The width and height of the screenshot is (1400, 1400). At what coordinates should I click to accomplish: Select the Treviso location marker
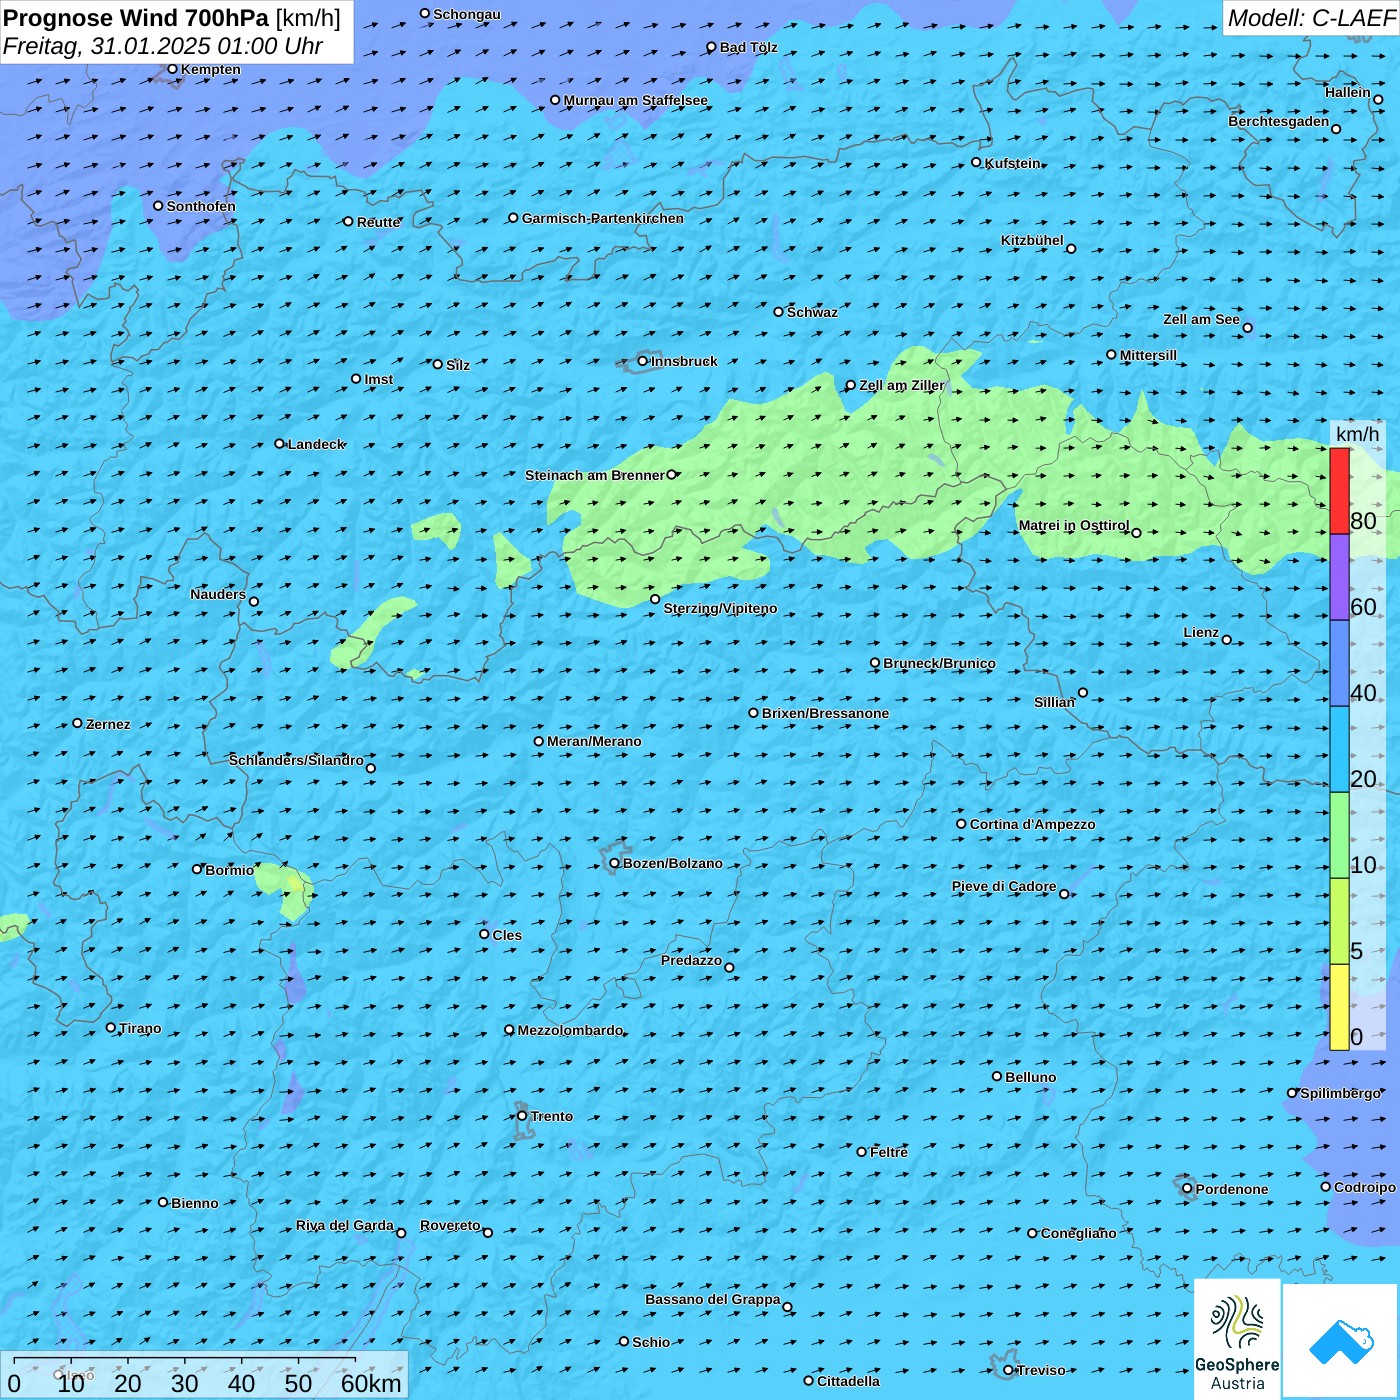pos(1008,1370)
